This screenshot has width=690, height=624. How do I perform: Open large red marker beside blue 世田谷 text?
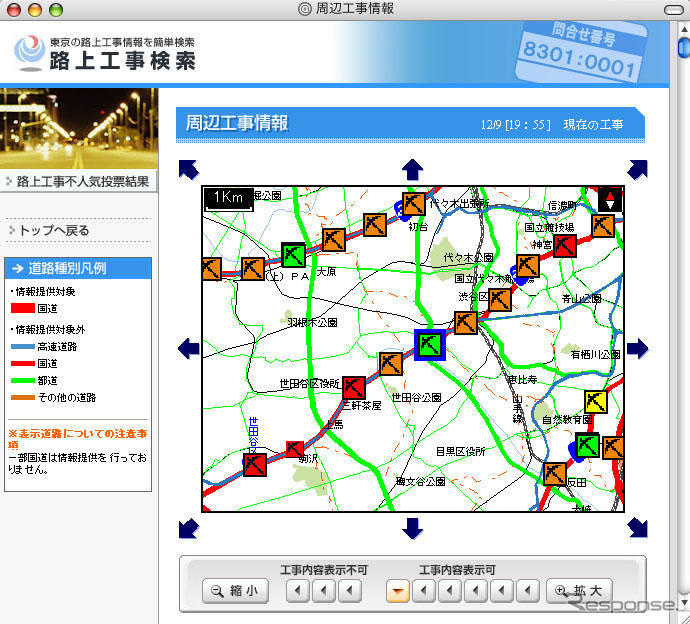(x=255, y=465)
